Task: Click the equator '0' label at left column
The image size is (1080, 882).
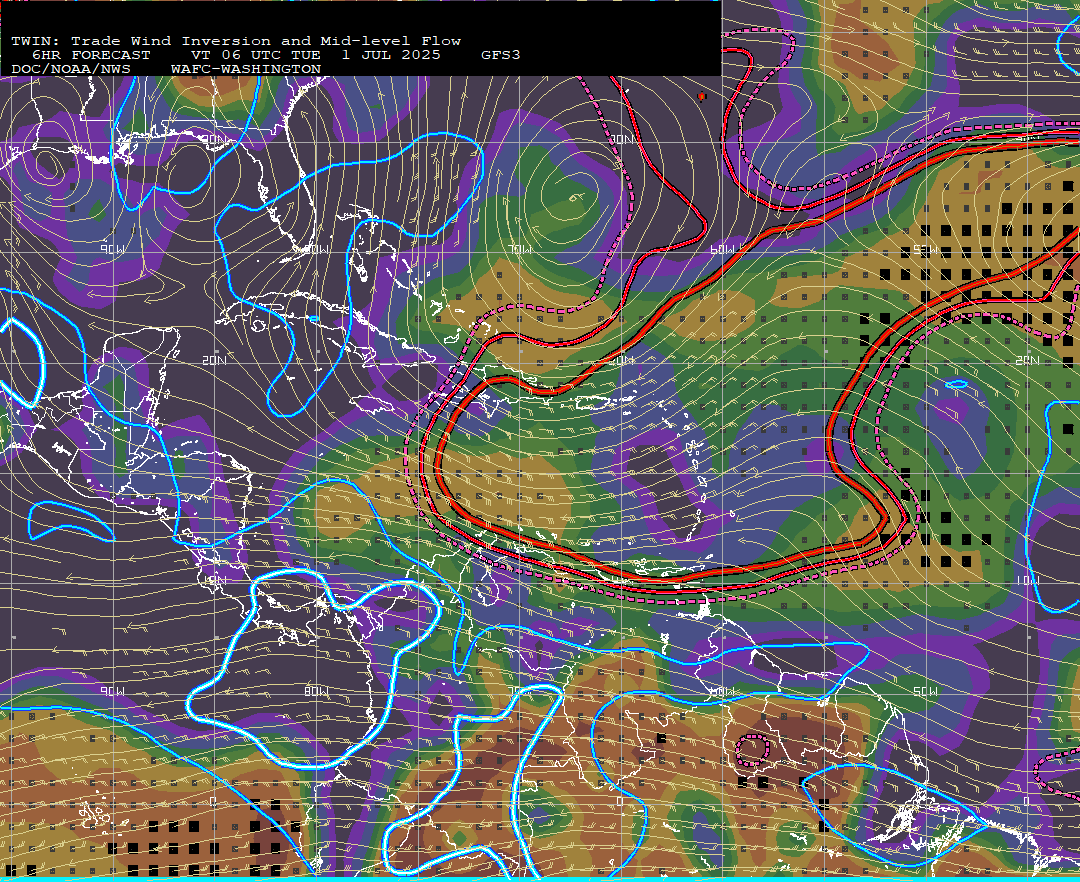Action: click(x=213, y=801)
